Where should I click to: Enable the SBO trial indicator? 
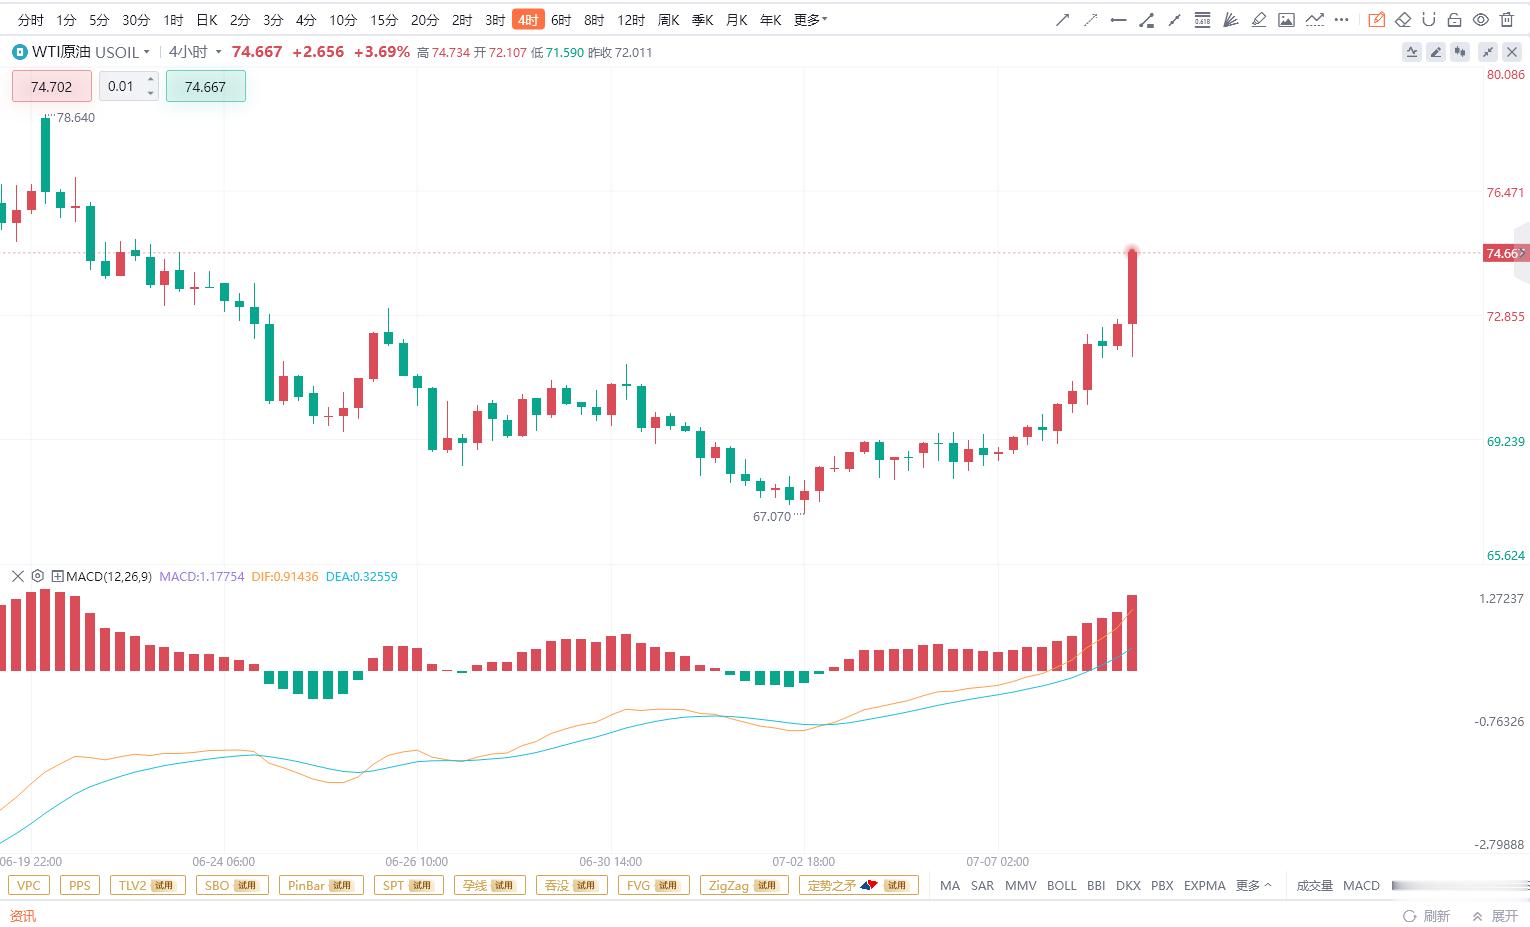231,885
